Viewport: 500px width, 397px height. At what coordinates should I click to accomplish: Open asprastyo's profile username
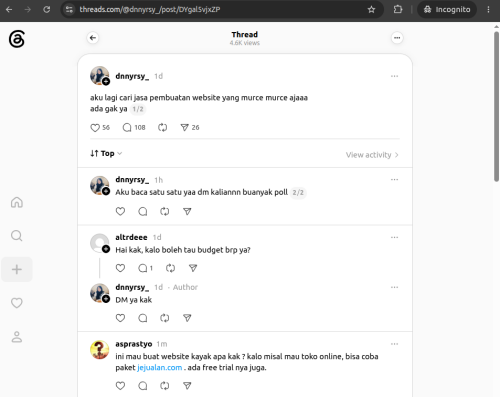click(x=134, y=344)
